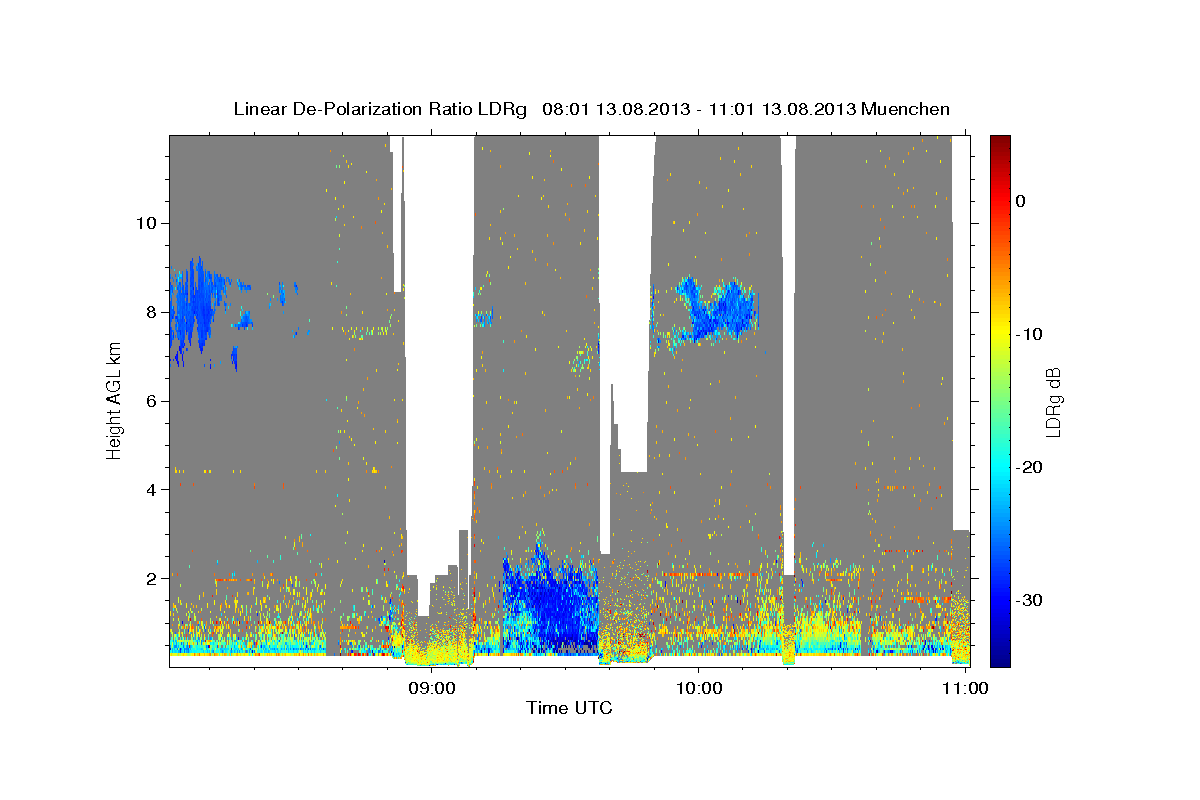This screenshot has height=800, width=1200.
Task: Click the height axis label "8"
Action: click(x=149, y=312)
